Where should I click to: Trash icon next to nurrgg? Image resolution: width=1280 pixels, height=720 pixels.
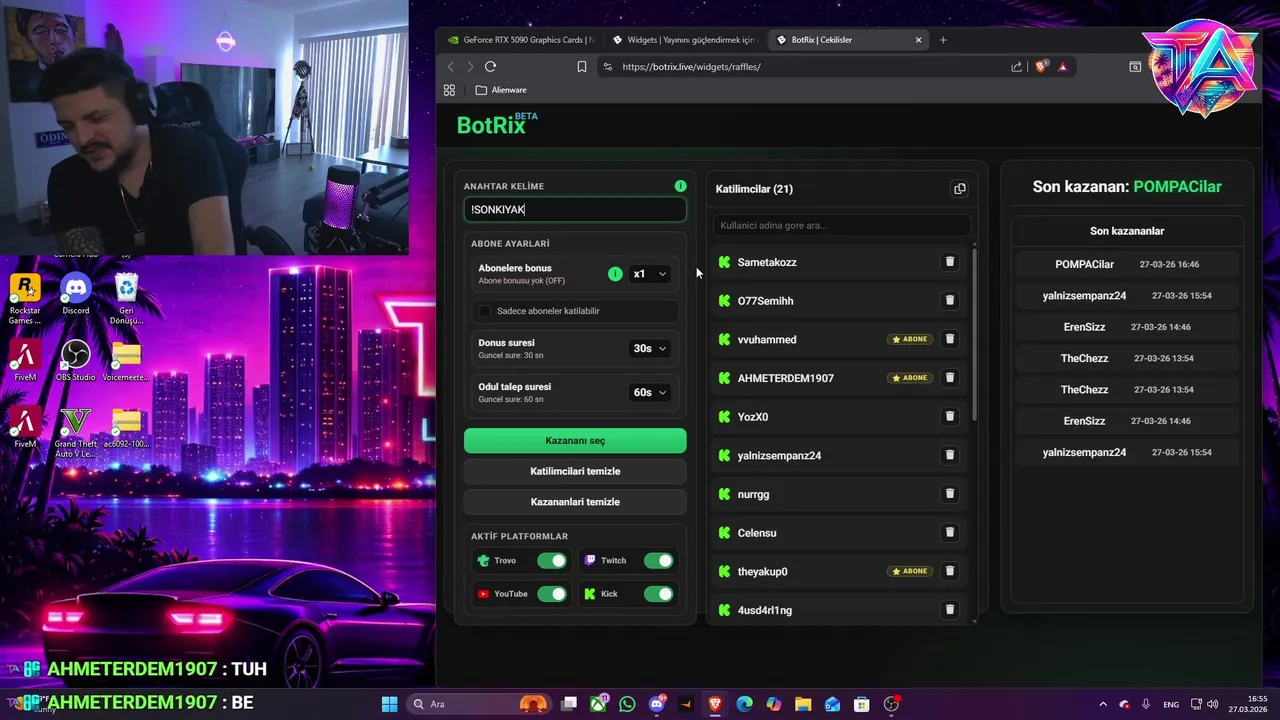950,494
